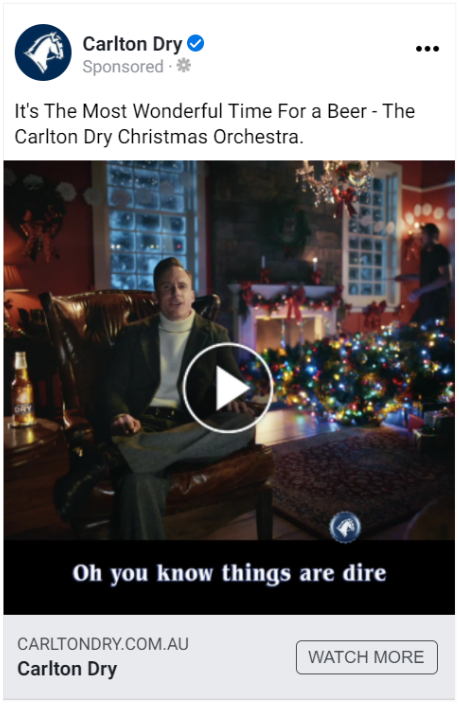Screen dimensions: 459x704
Task: Click the ad settings gear icon near Sponsored
Action: tap(184, 66)
